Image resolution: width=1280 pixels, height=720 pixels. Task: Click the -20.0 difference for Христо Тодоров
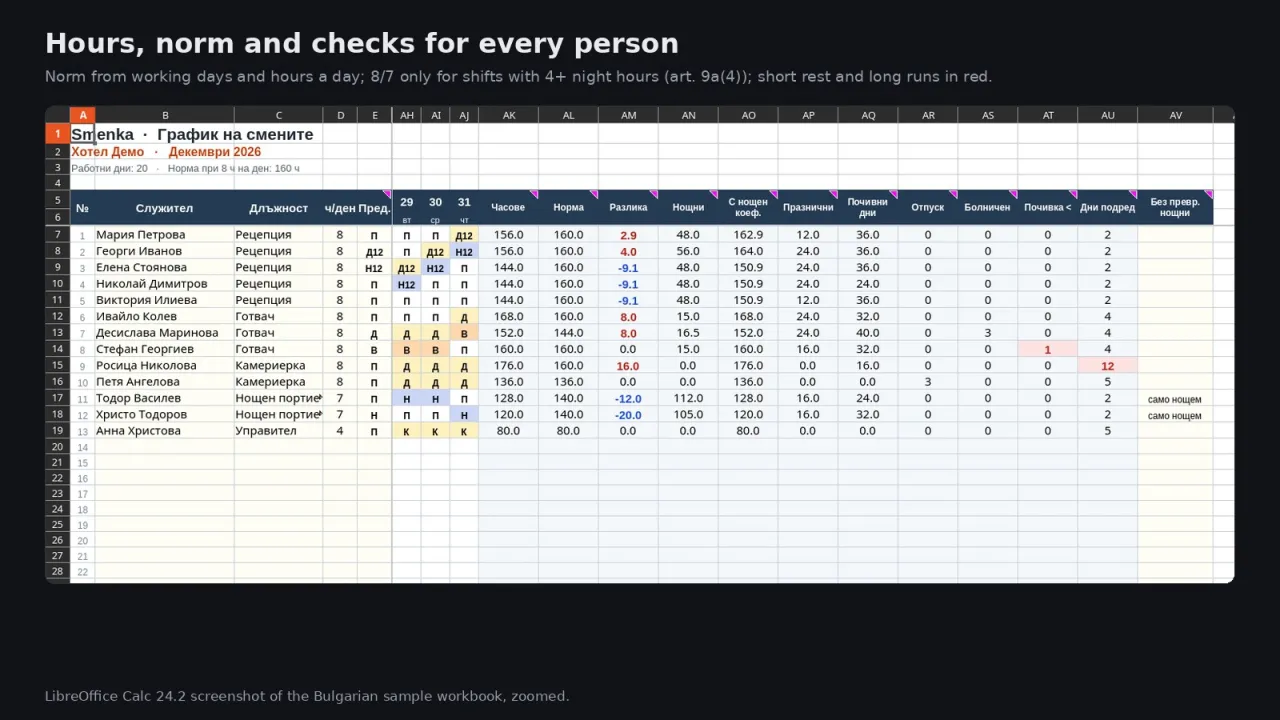click(628, 415)
